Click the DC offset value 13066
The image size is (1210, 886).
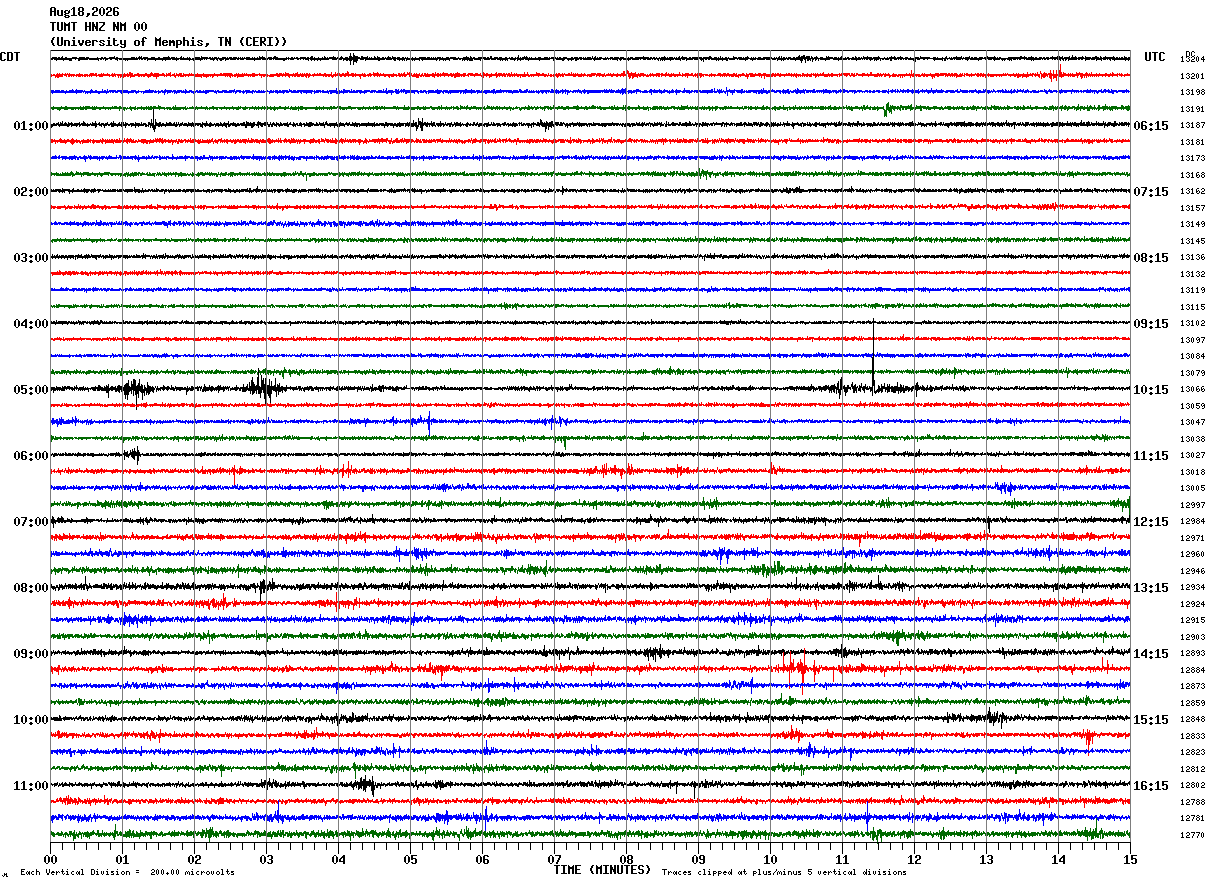(x=1193, y=390)
